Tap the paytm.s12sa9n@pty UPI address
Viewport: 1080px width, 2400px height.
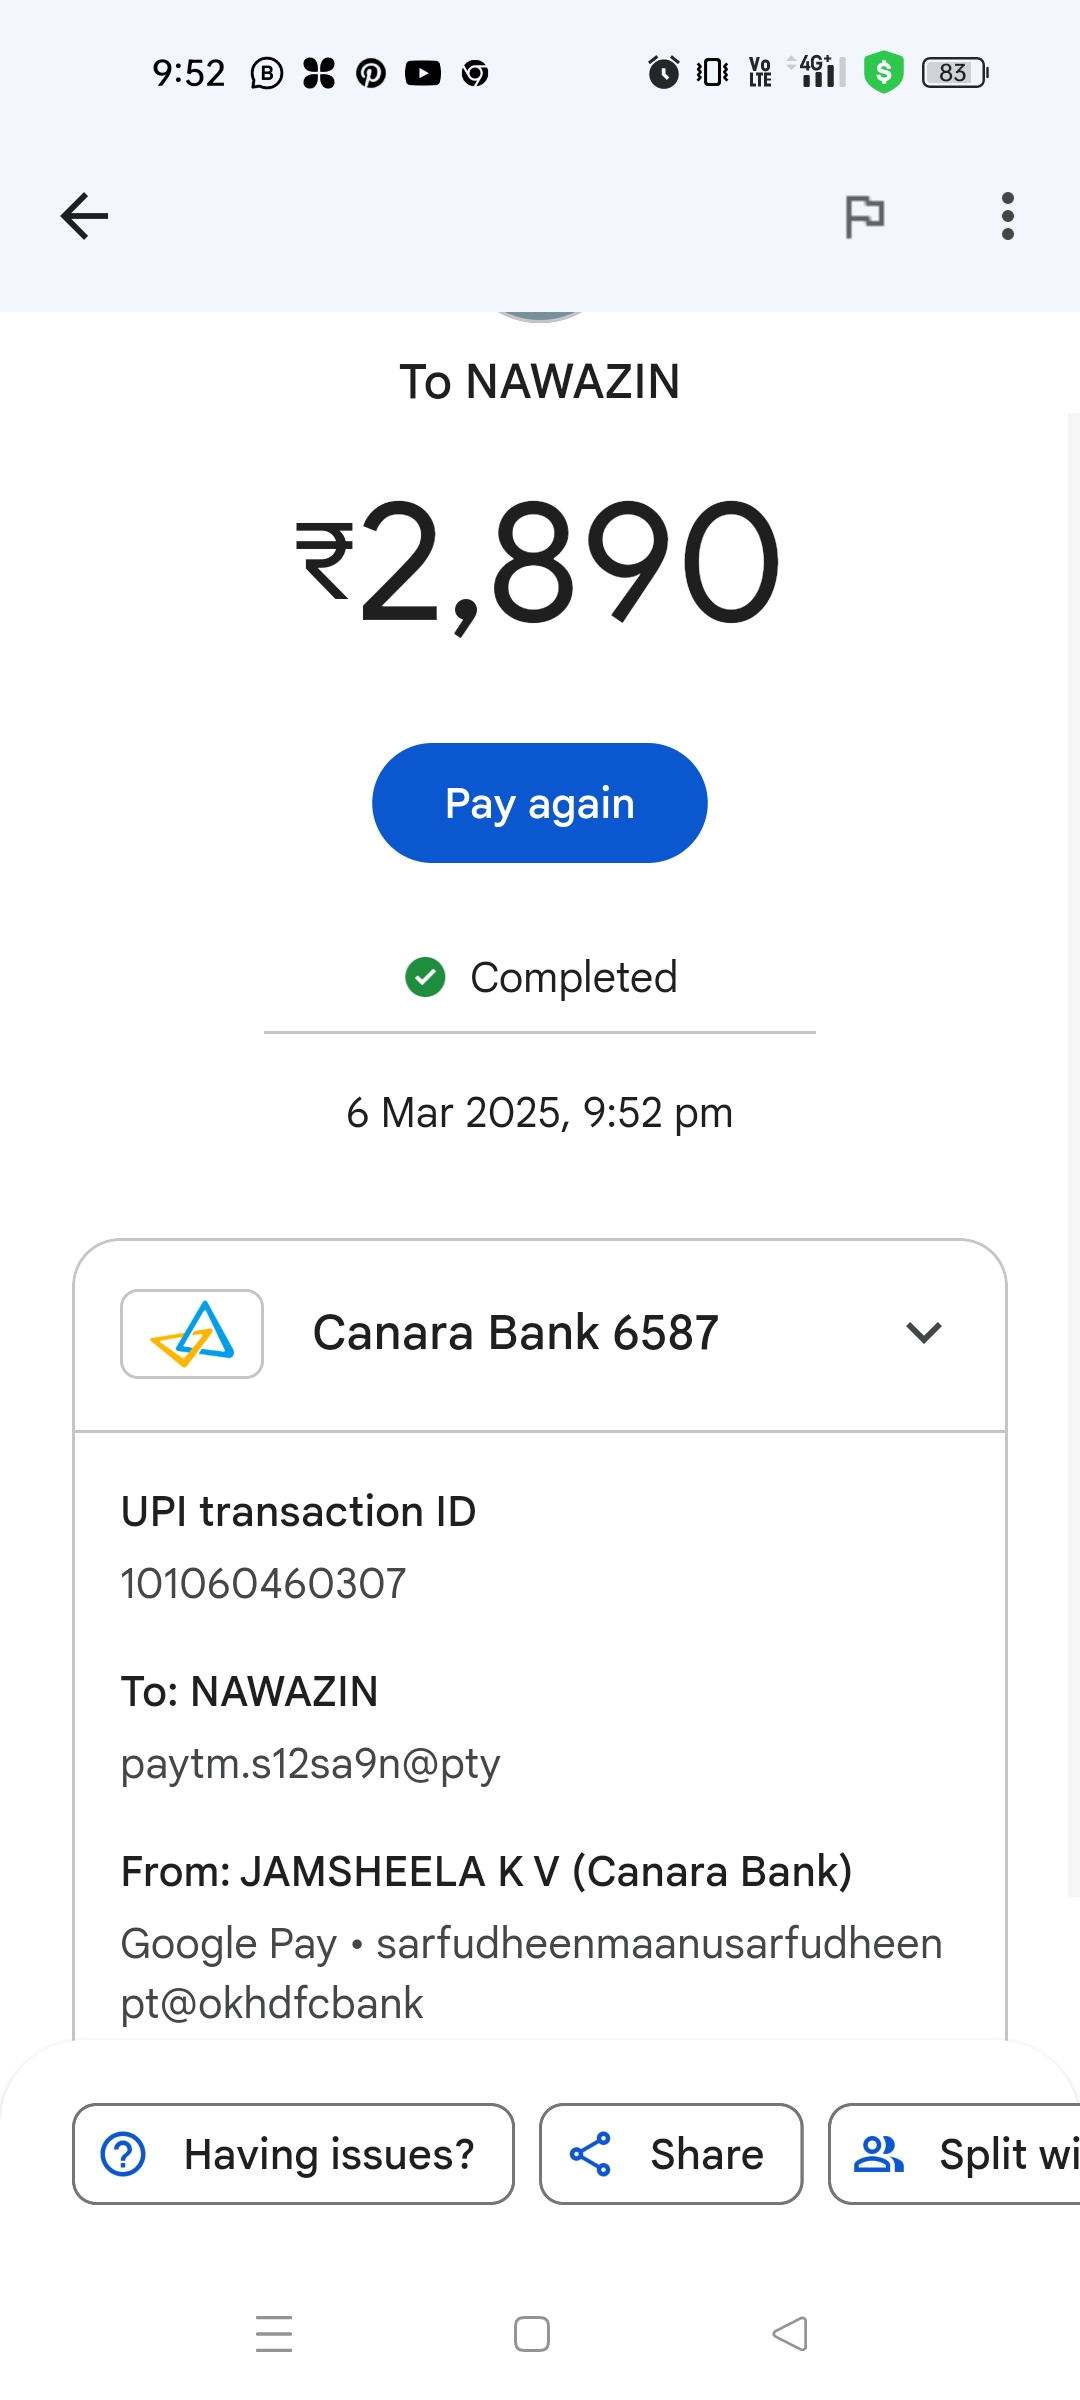[310, 1763]
